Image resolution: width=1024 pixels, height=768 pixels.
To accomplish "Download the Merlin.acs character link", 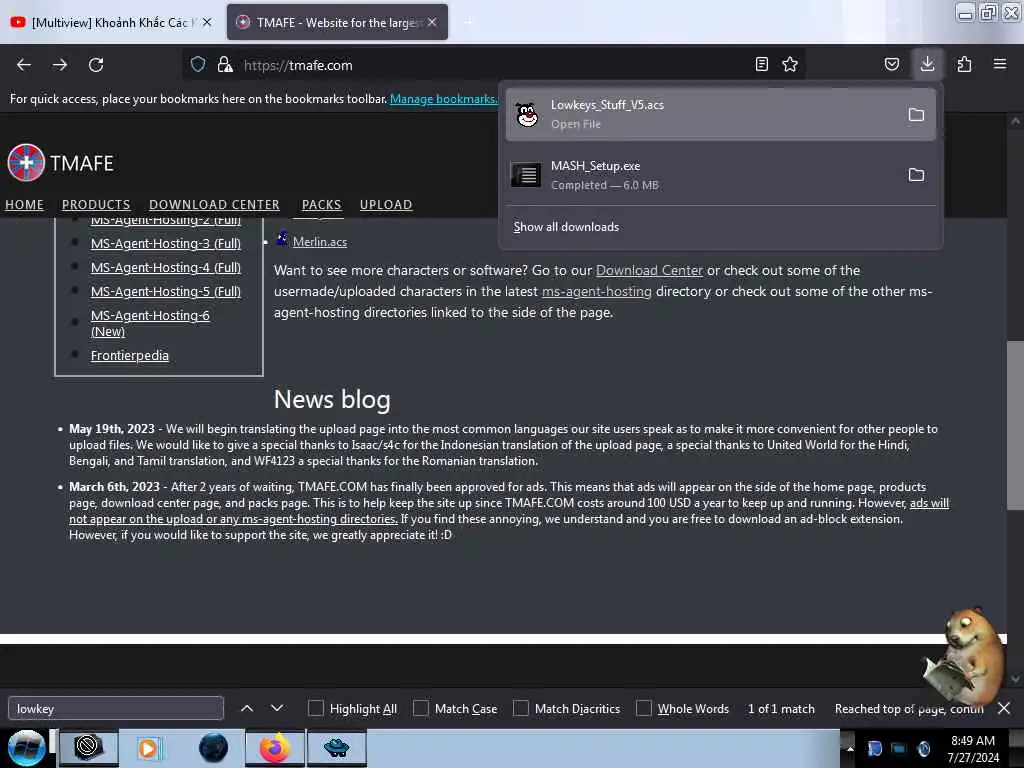I will [x=320, y=242].
